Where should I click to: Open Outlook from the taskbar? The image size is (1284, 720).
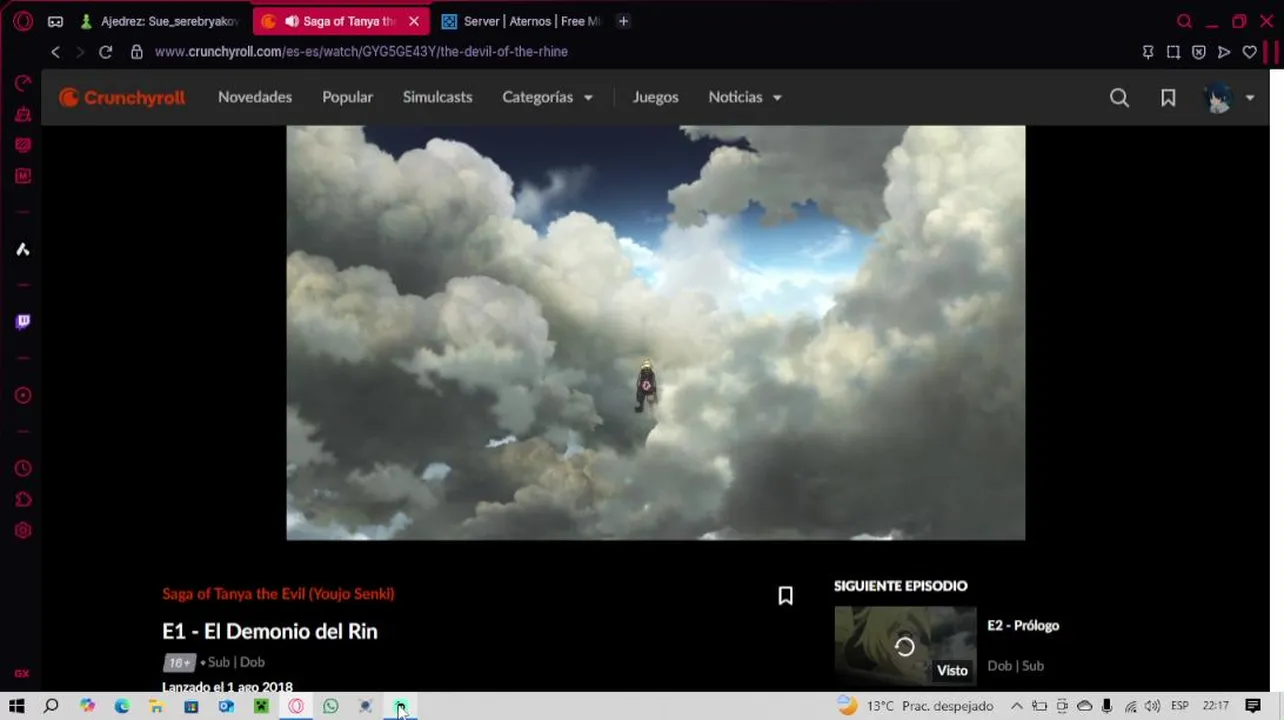226,706
